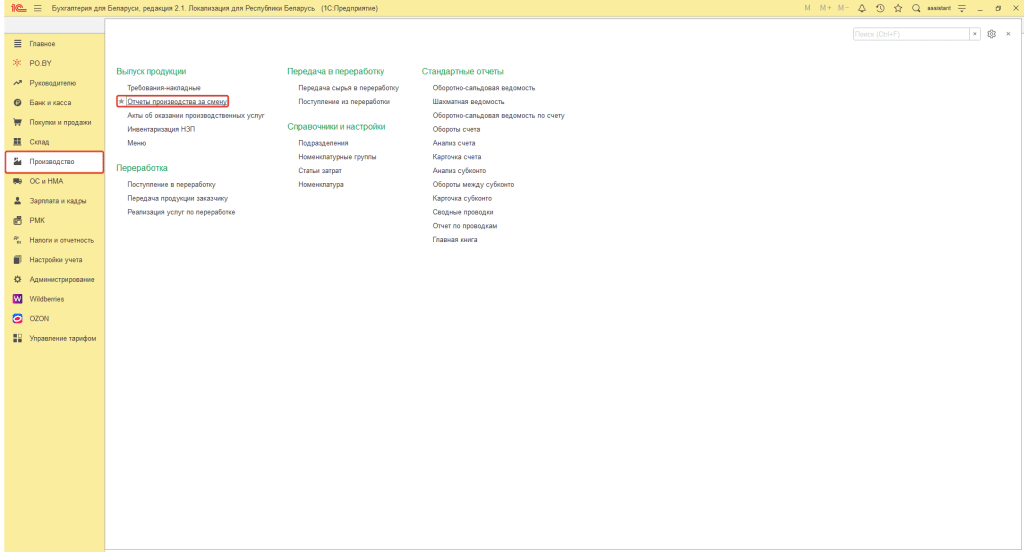Open the Управление тарифом section
This screenshot has height=552, width=1024.
pos(54,338)
